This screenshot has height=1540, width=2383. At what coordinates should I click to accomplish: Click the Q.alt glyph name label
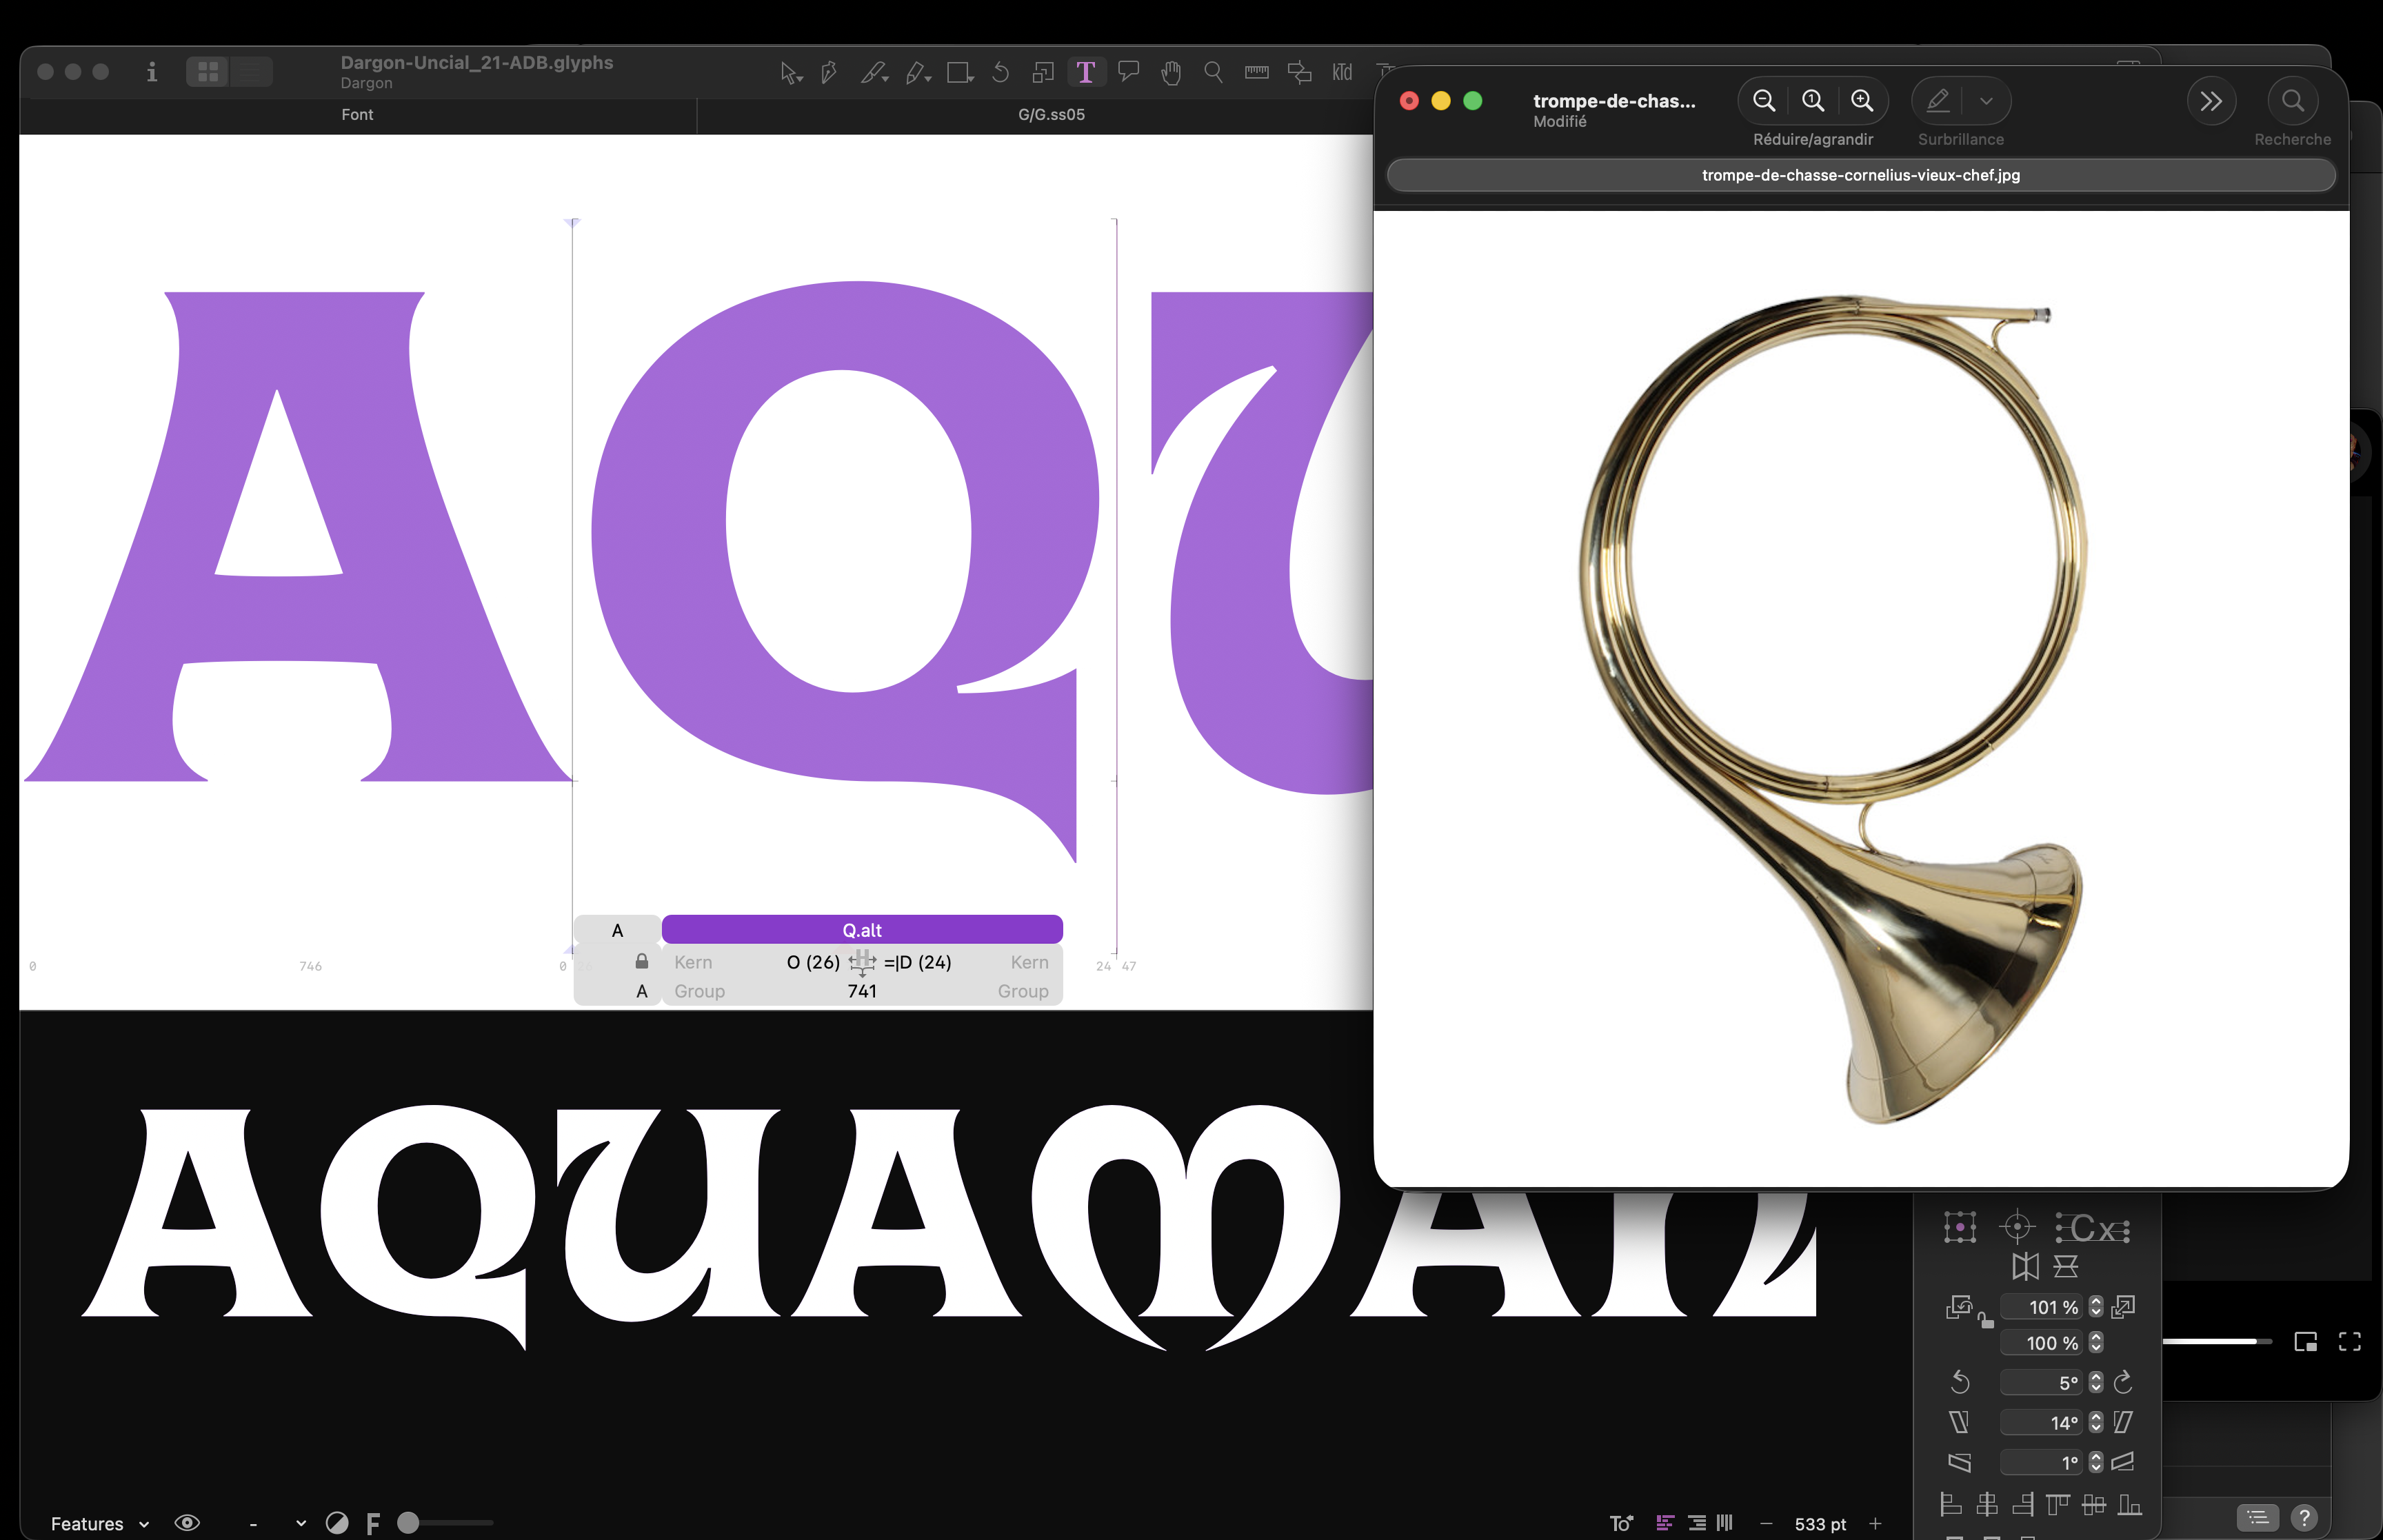(861, 930)
